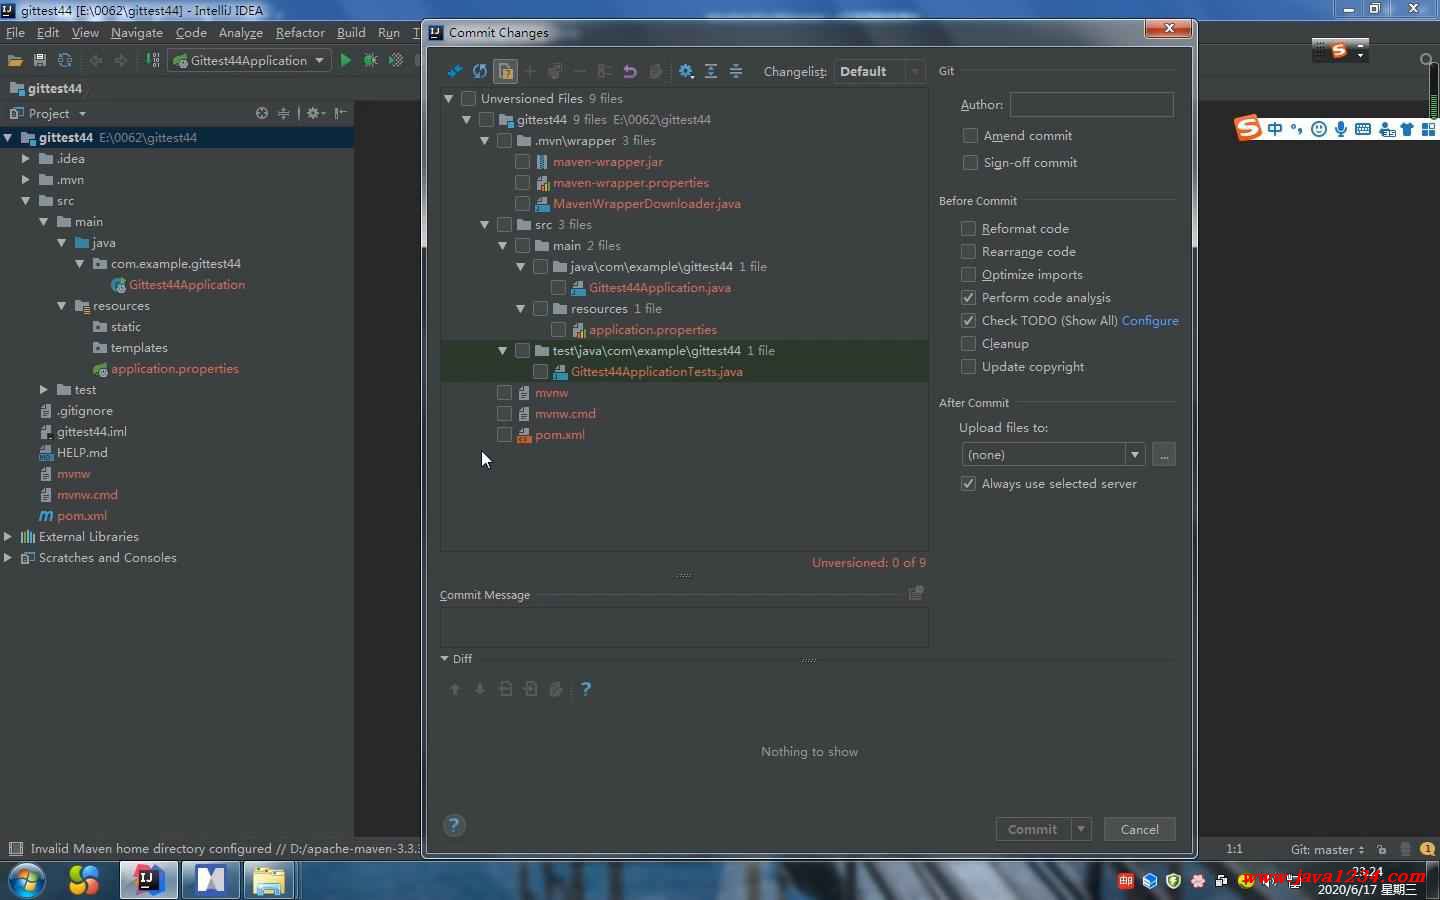Enable the Update copyright checkbox
This screenshot has width=1440, height=900.
click(x=968, y=366)
